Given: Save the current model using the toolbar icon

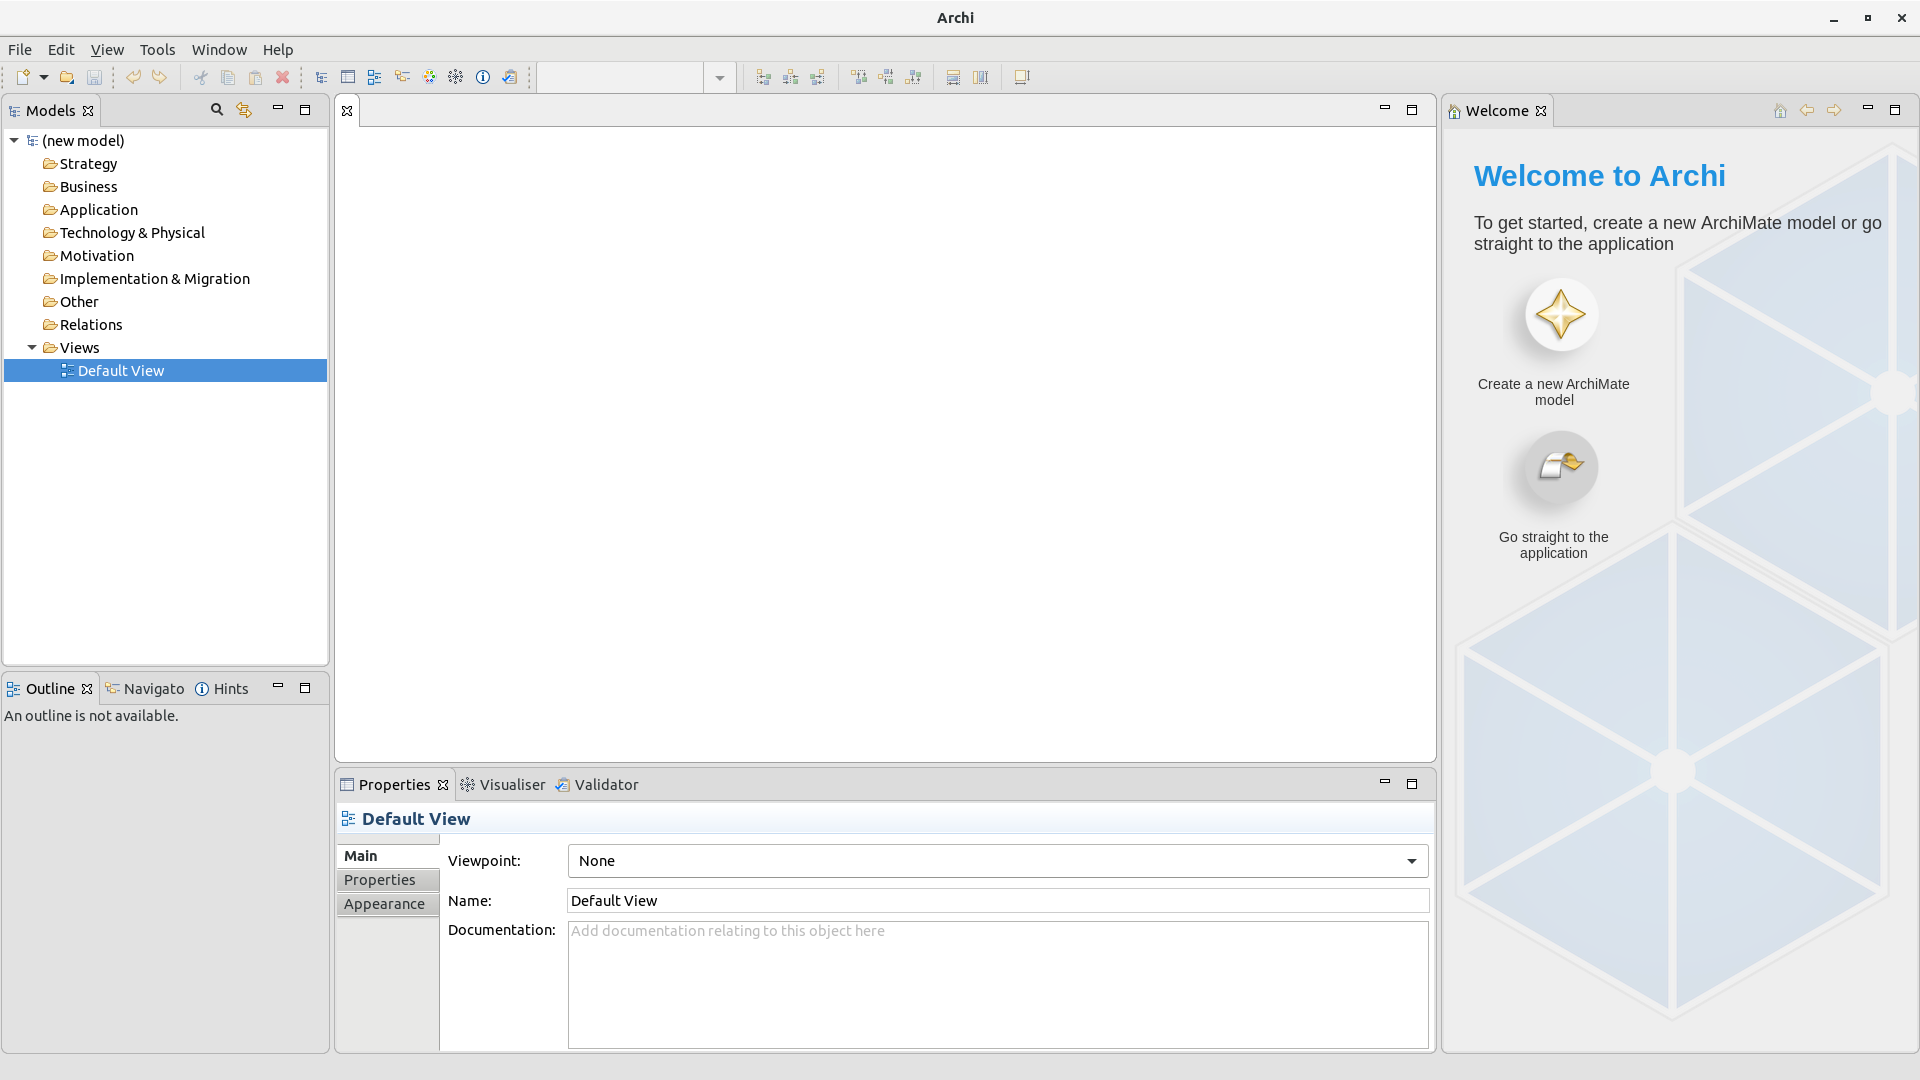Looking at the screenshot, I should 94,77.
